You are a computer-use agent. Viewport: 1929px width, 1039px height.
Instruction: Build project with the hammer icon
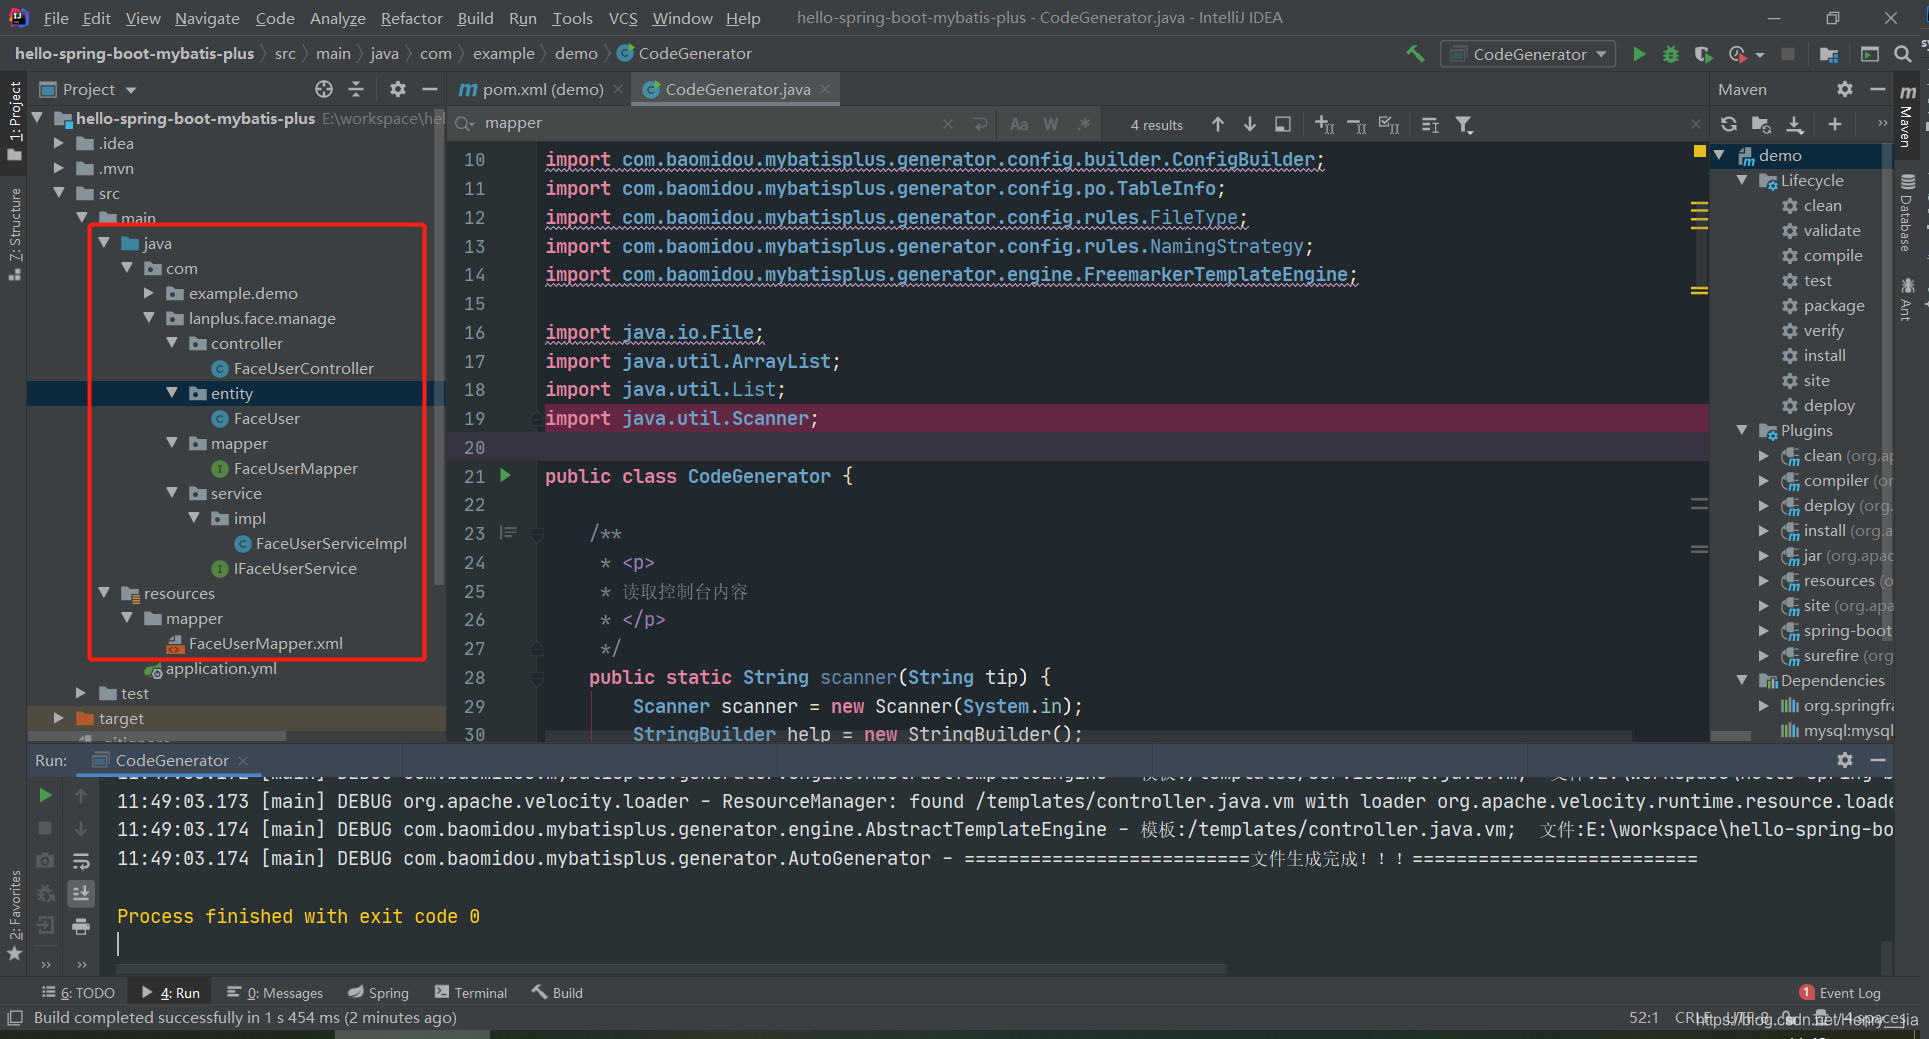click(x=1415, y=54)
